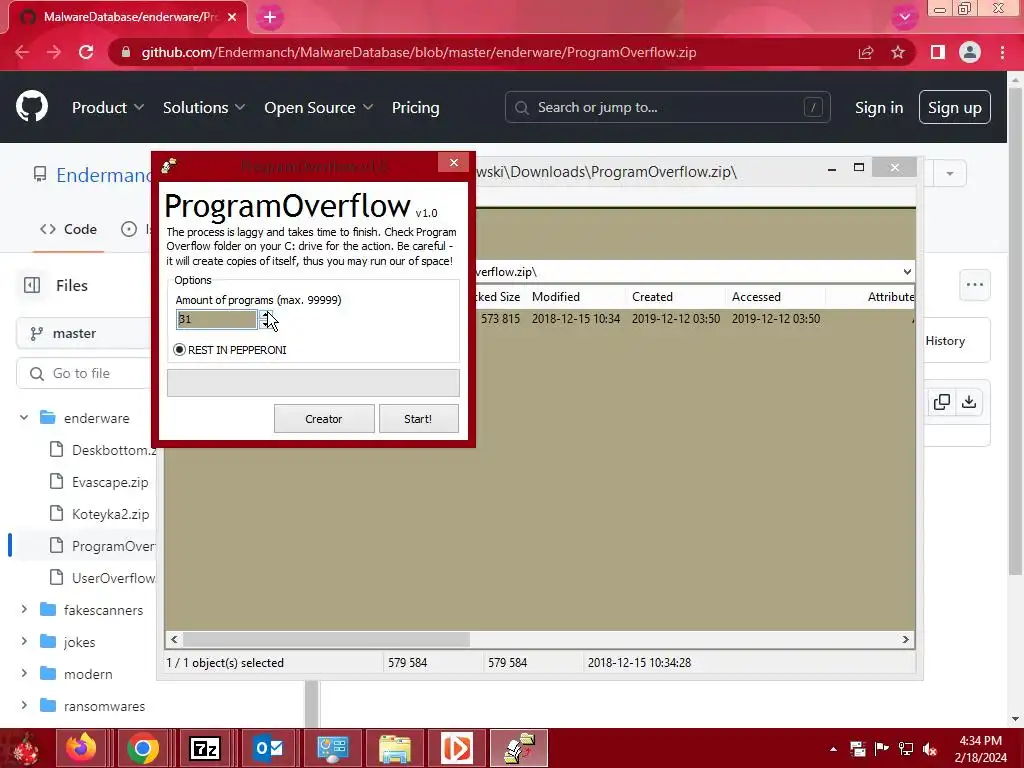Screen dimensions: 1024x768
Task: Open the master branch selector
Action: (85, 334)
